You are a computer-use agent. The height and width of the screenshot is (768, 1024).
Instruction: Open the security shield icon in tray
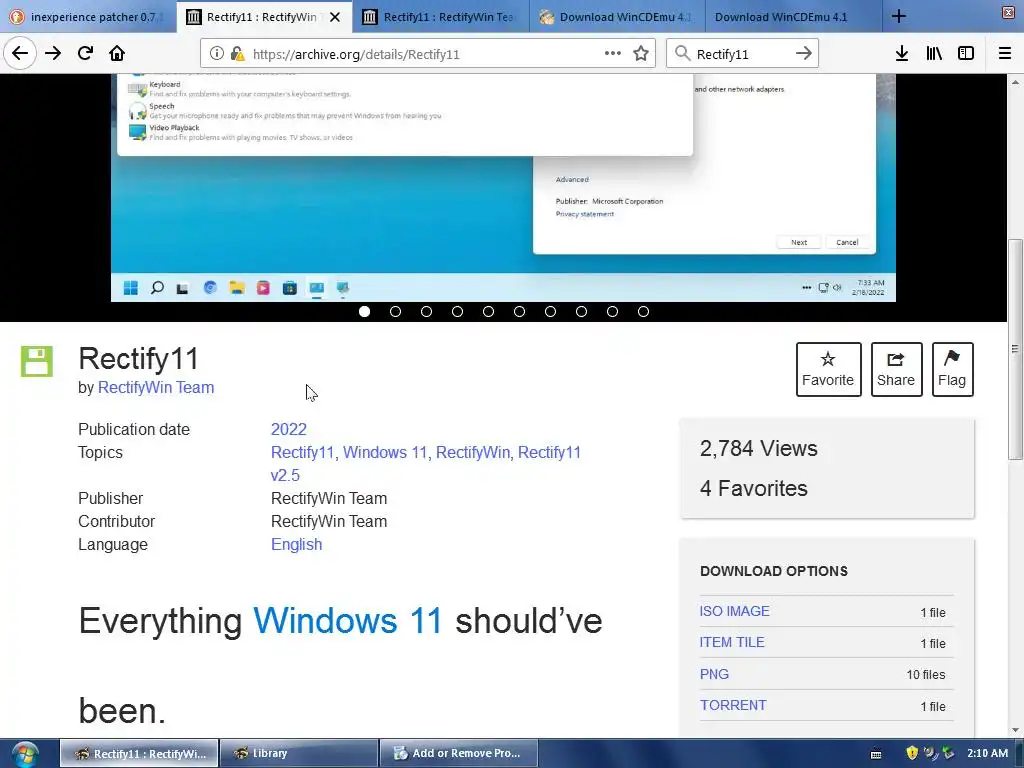[912, 753]
